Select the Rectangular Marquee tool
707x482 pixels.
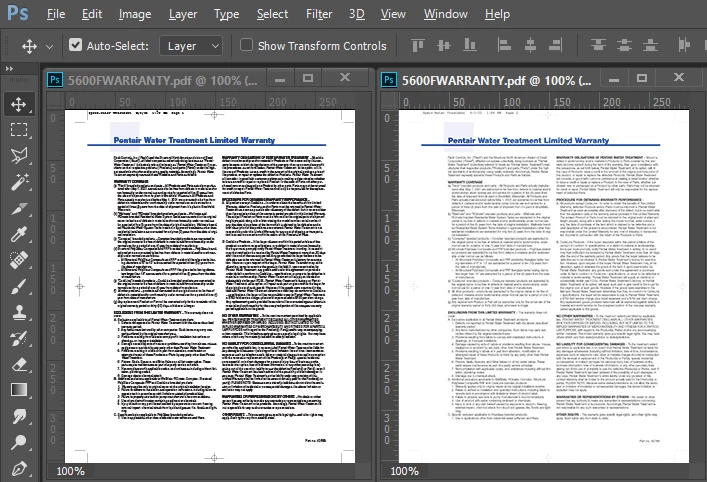click(18, 130)
